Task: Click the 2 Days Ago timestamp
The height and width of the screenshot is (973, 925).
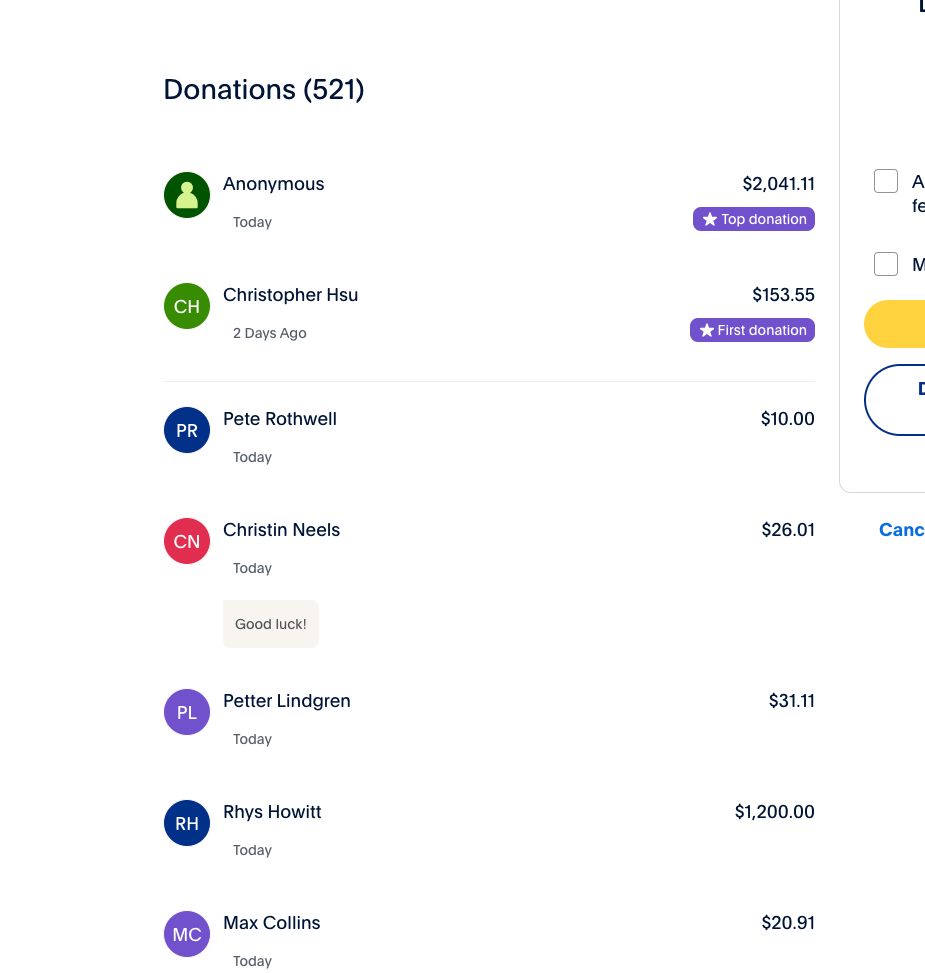Action: pyautogui.click(x=269, y=333)
